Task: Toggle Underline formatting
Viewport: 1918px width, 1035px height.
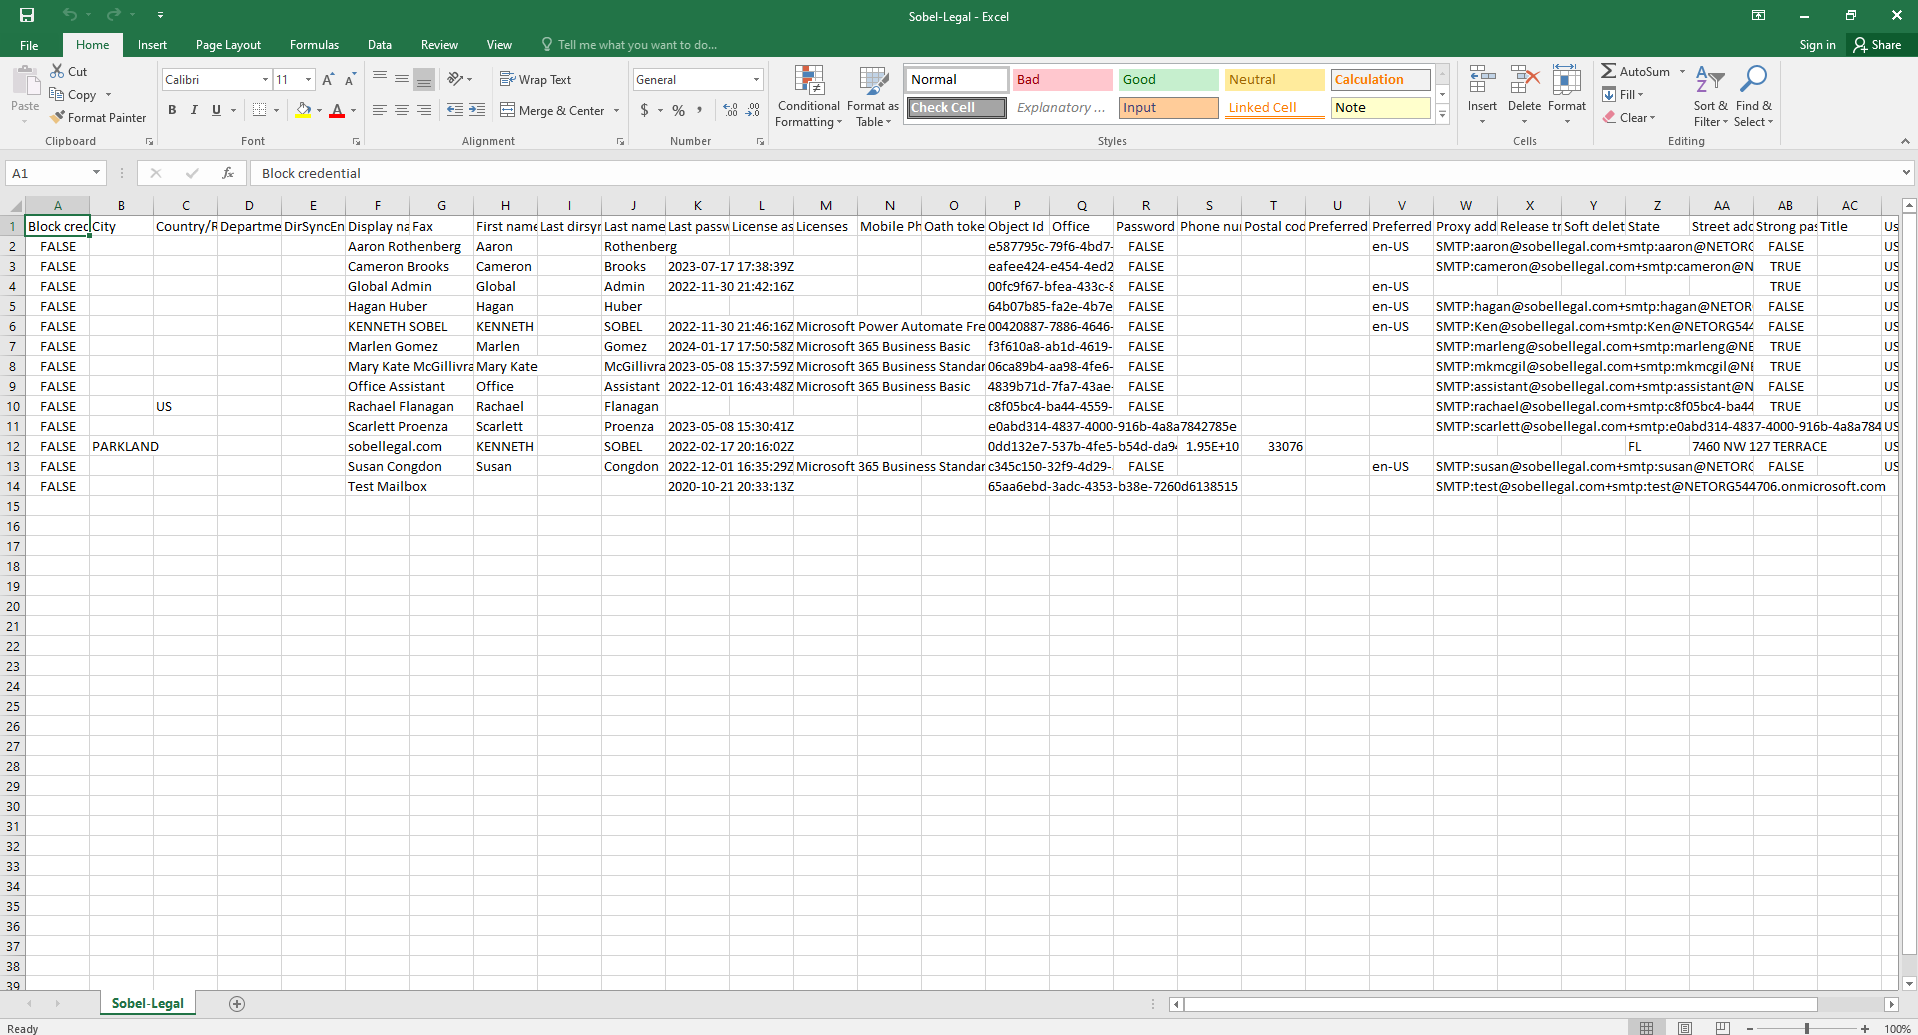Action: tap(216, 110)
